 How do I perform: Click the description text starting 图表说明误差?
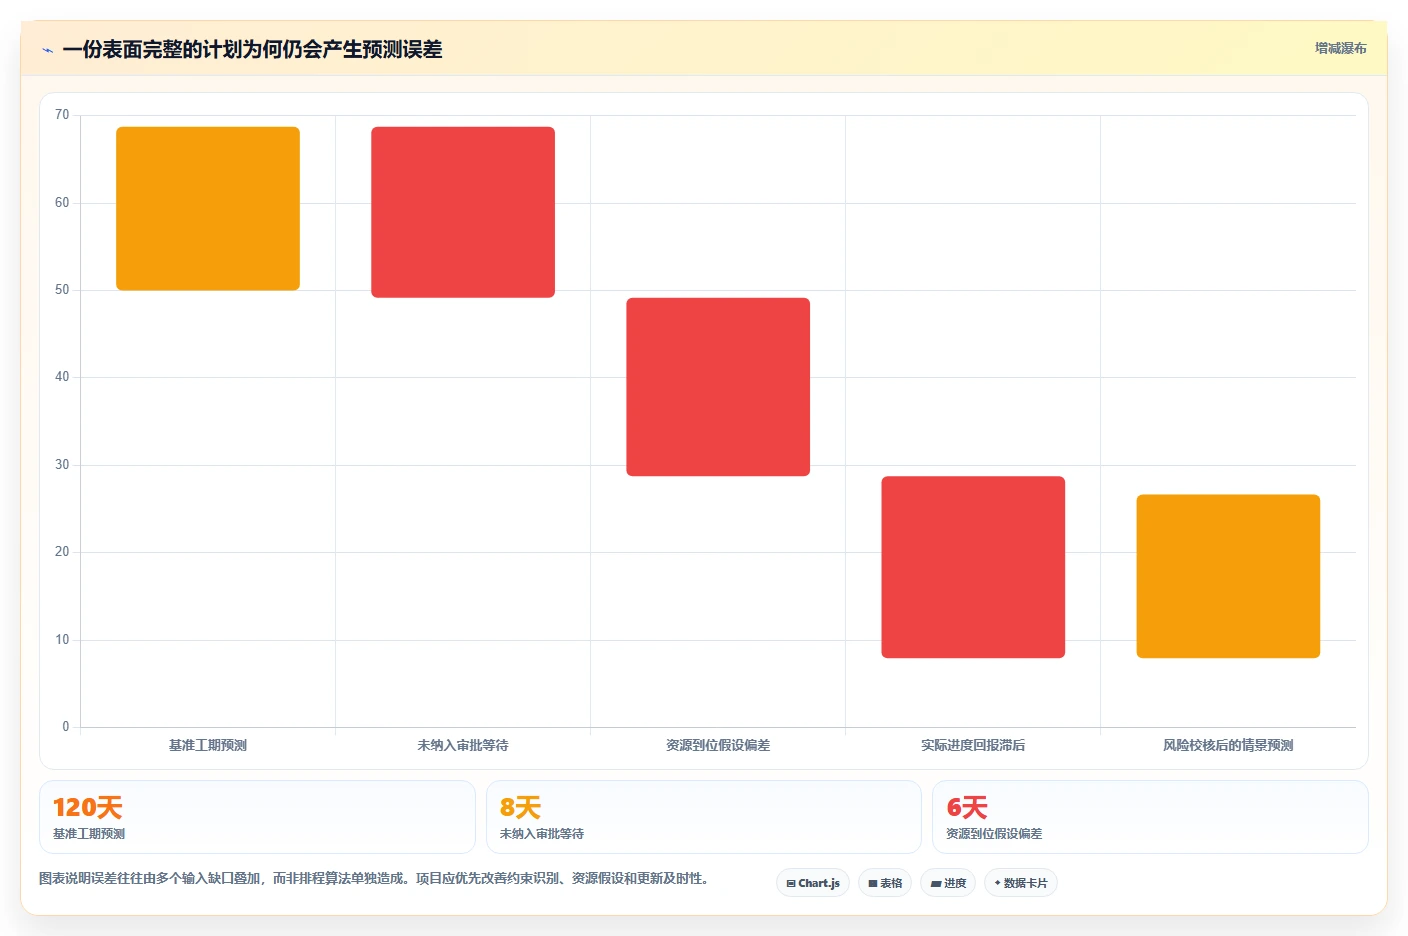(374, 879)
